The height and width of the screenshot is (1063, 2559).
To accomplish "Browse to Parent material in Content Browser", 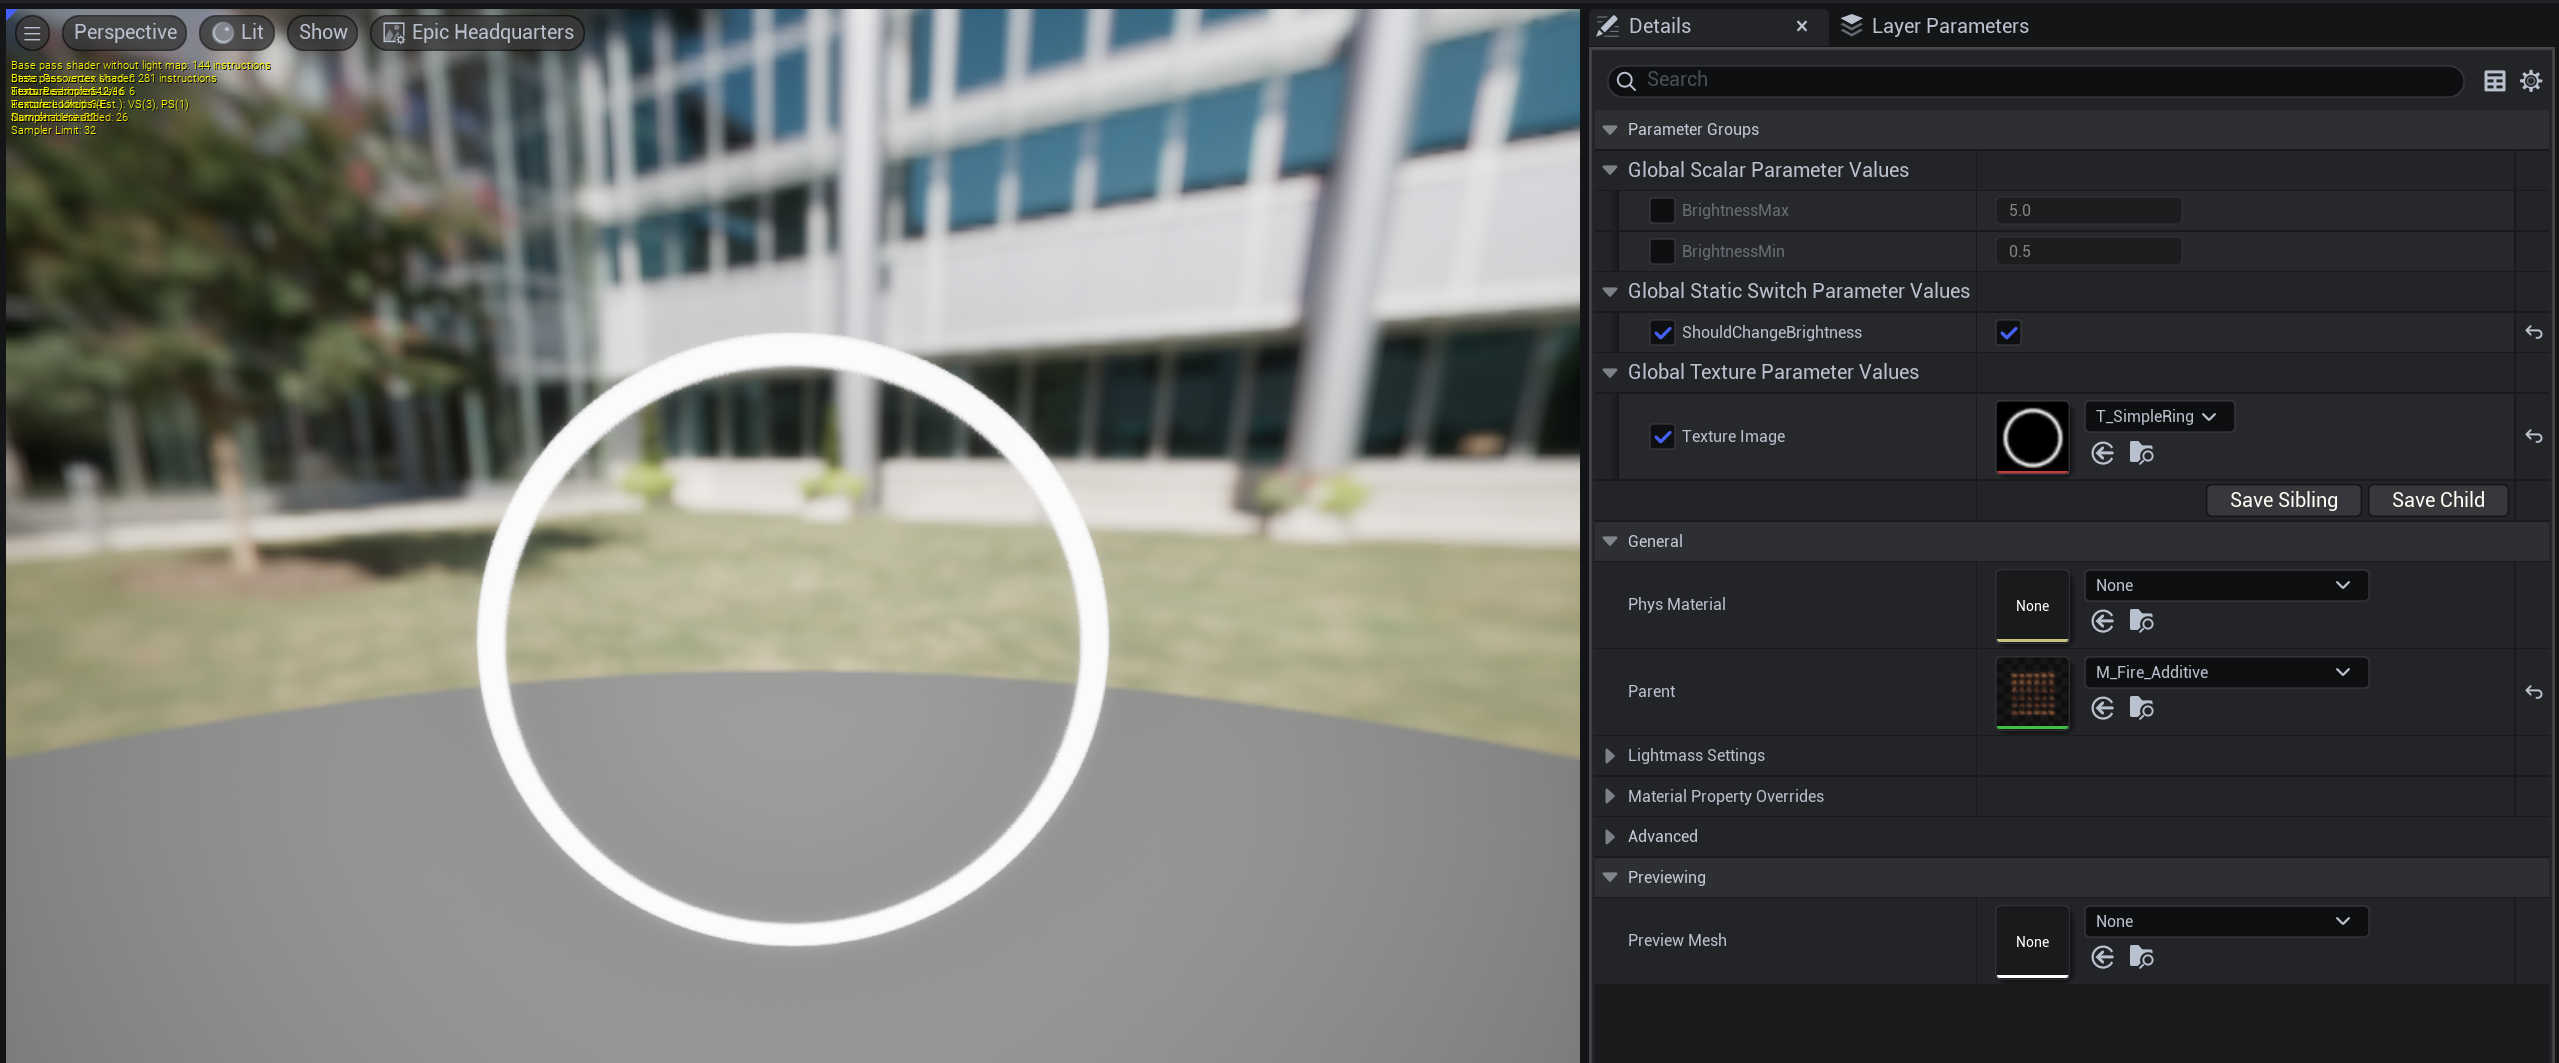I will 2141,709.
